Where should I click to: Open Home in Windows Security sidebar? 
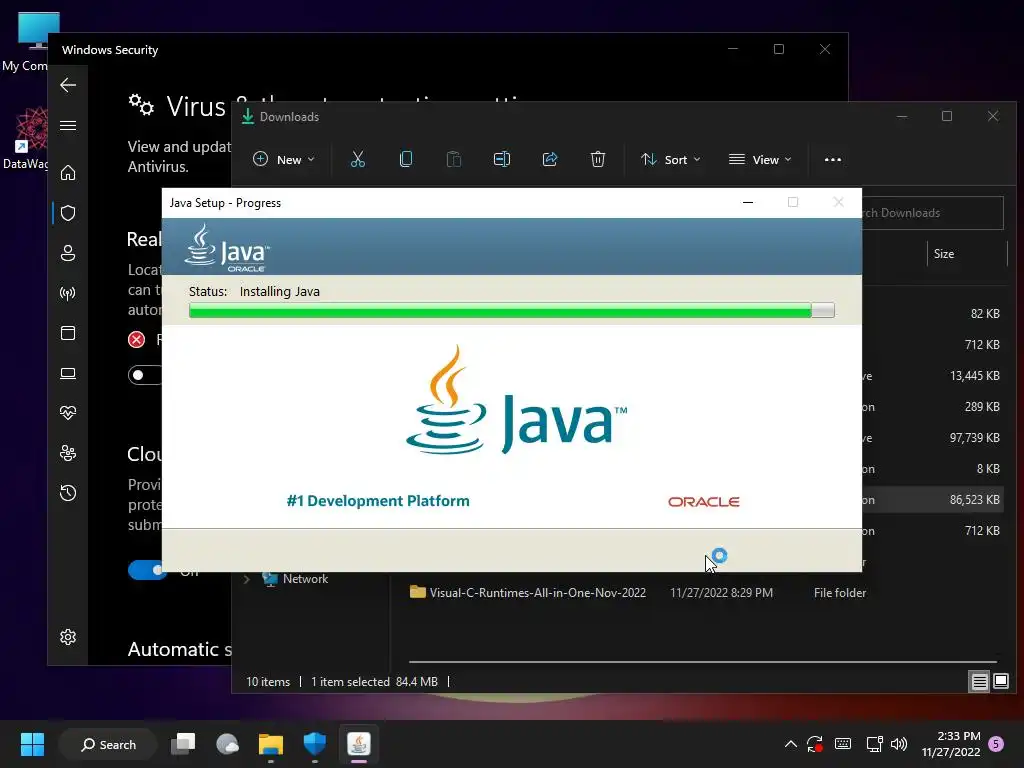[68, 172]
